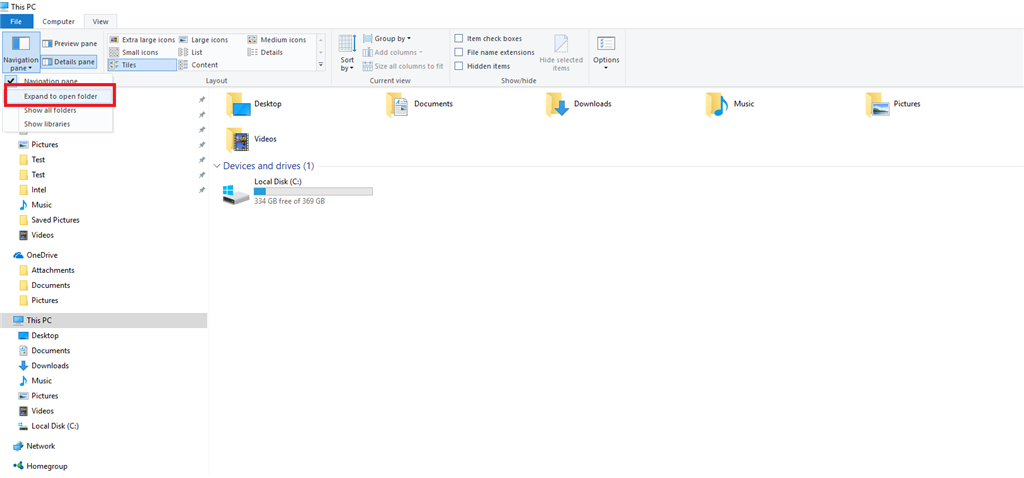
Task: Open Downloads under This PC
Action: [50, 366]
